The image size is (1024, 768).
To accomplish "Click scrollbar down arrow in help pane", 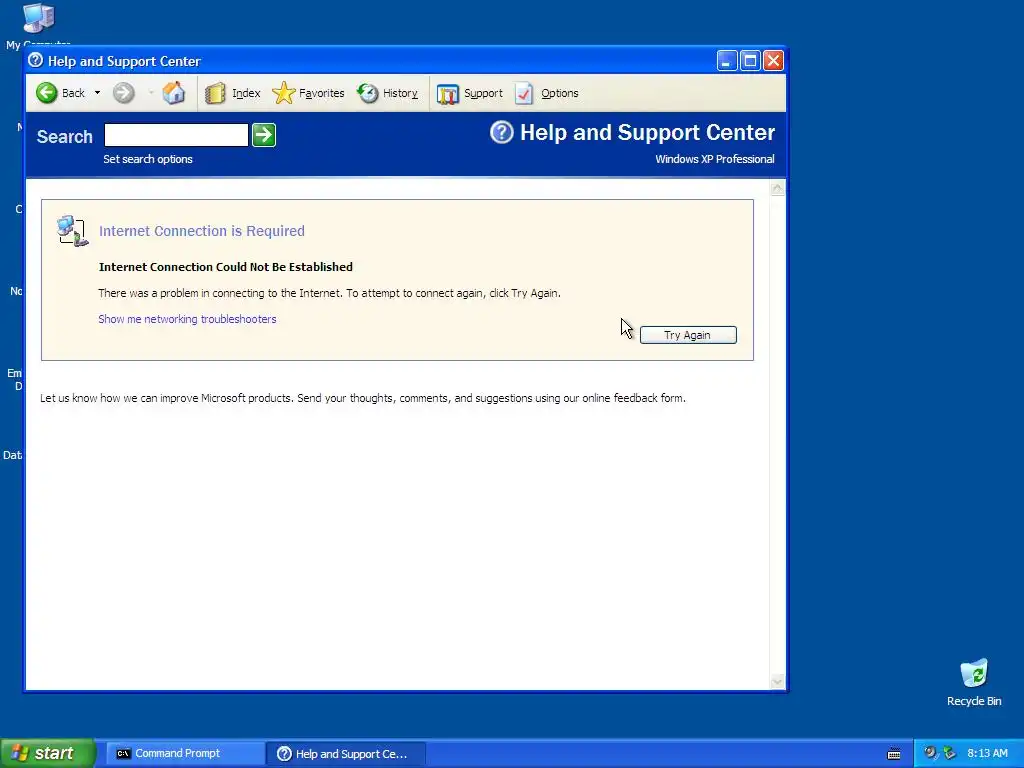I will (x=777, y=682).
